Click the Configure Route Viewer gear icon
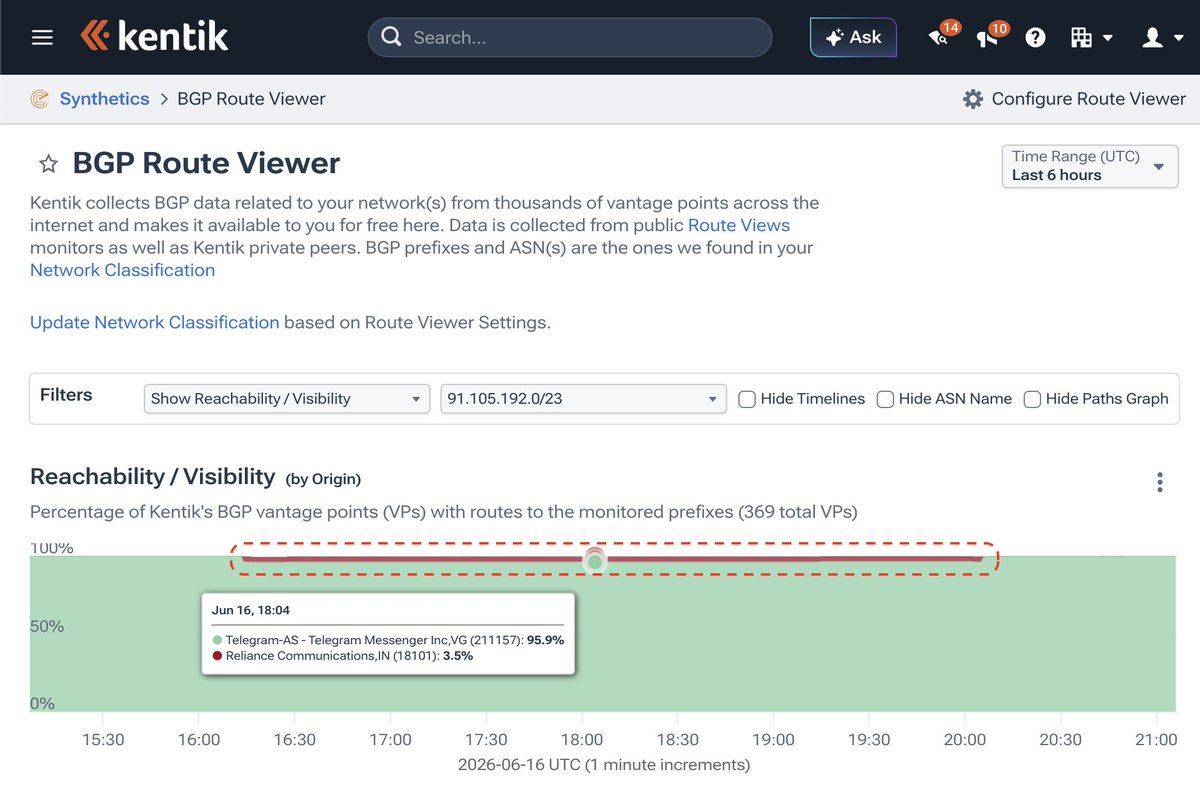Screen dimensions: 1200x795 point(973,99)
